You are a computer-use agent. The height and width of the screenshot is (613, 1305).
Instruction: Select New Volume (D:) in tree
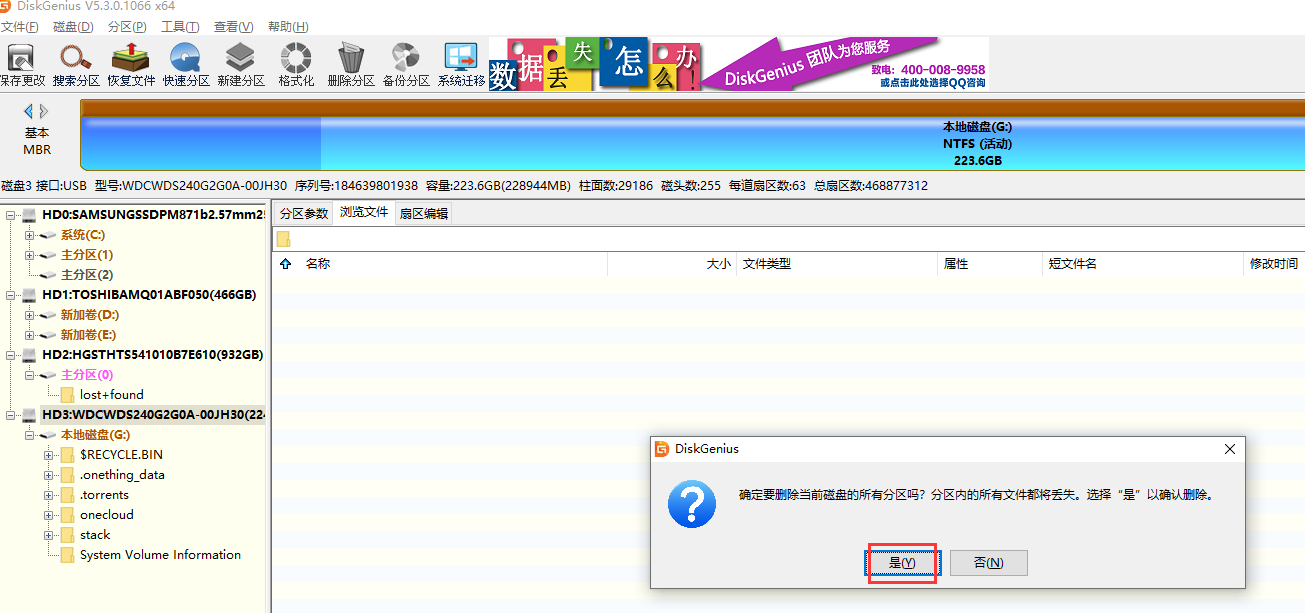(89, 315)
